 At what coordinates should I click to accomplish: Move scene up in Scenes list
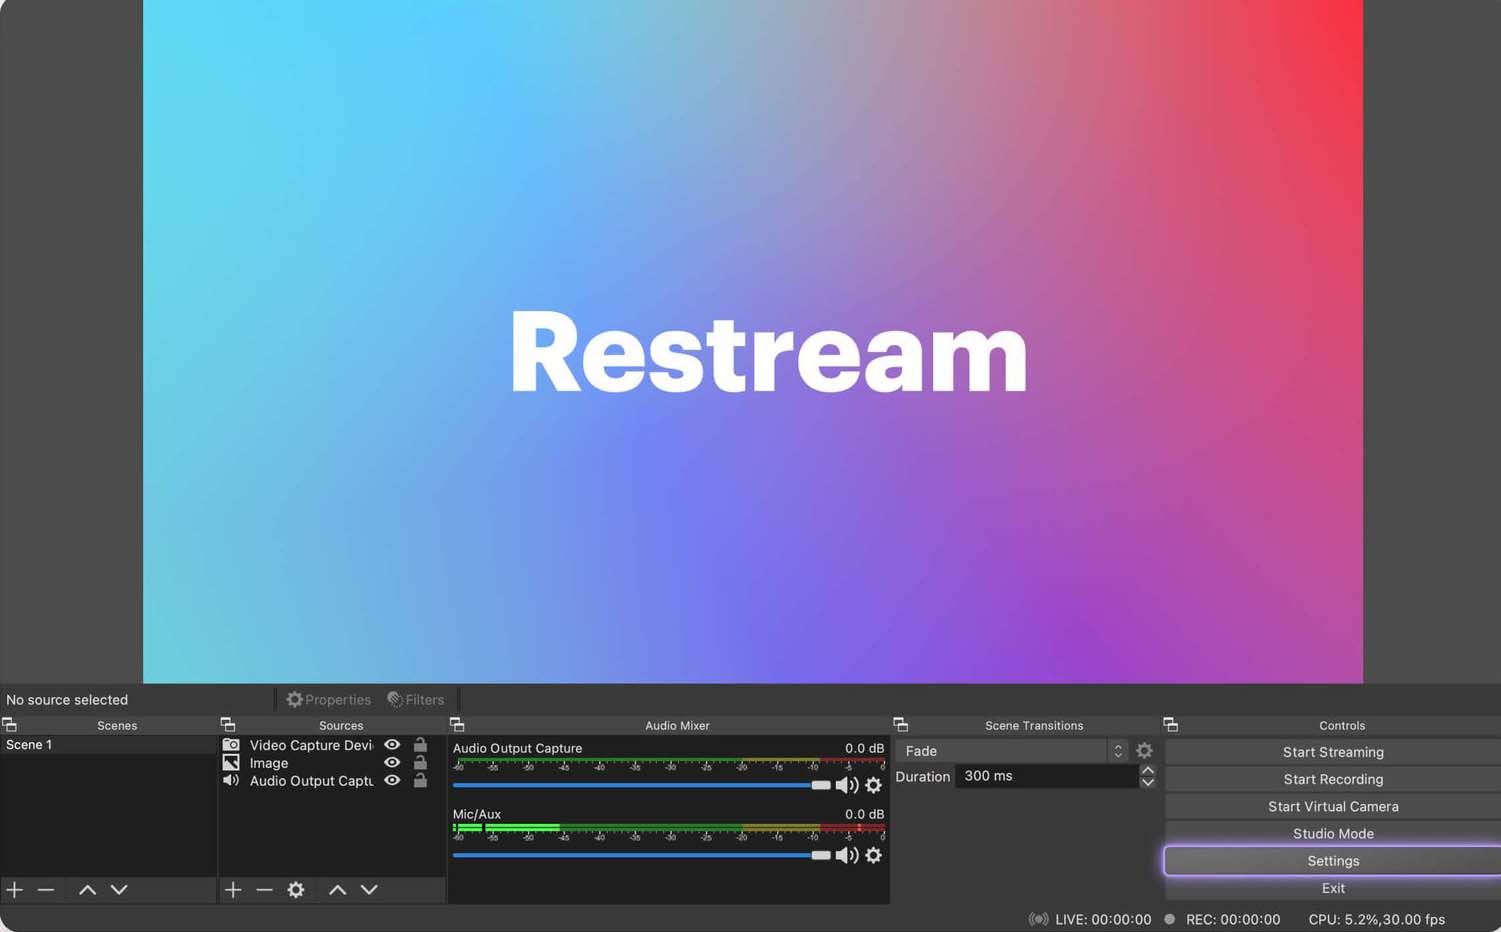click(88, 889)
